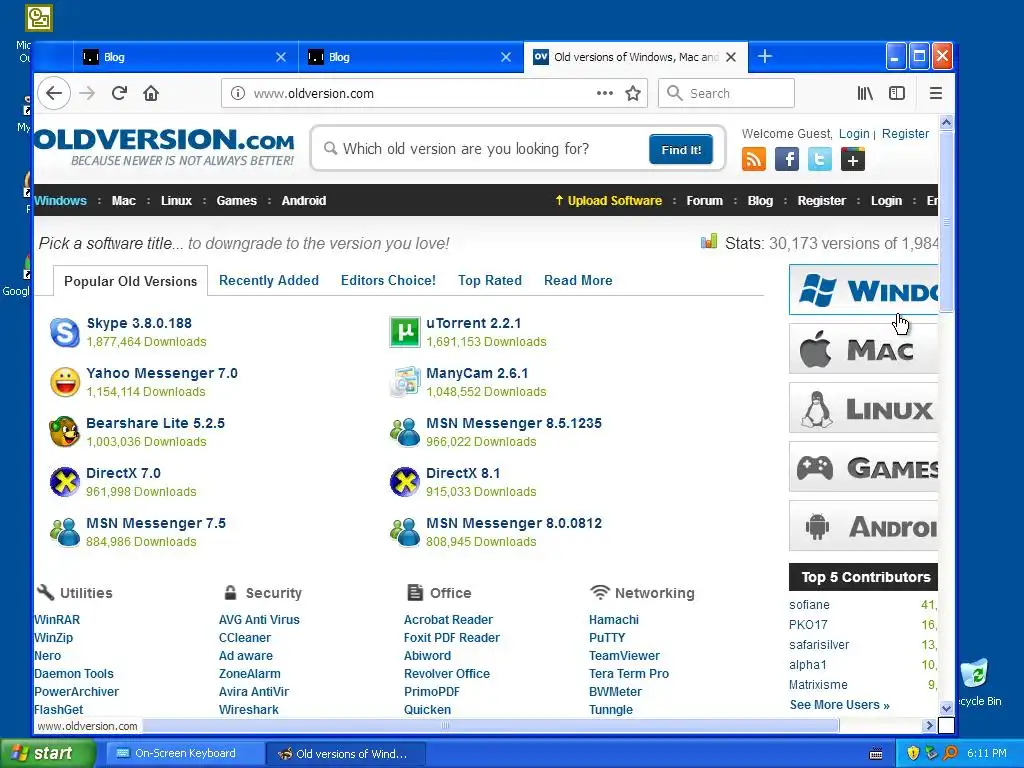This screenshot has width=1024, height=768.
Task: Go back with the browser back arrow
Action: pyautogui.click(x=54, y=93)
